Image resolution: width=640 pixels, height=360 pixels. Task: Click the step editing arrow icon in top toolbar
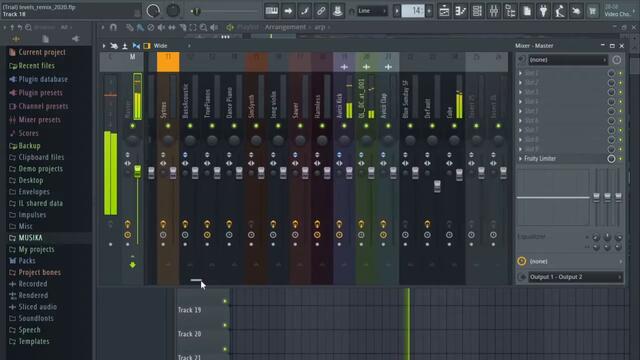pos(288,11)
